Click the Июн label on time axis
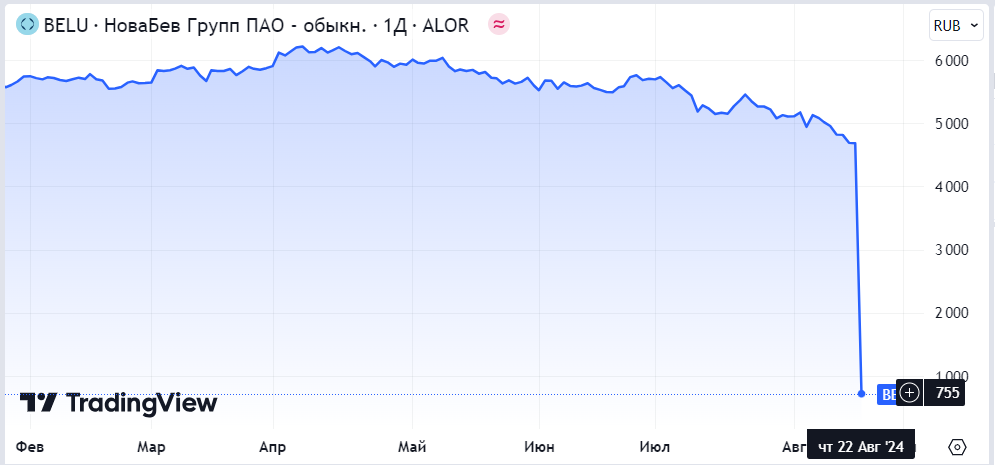 click(539, 446)
